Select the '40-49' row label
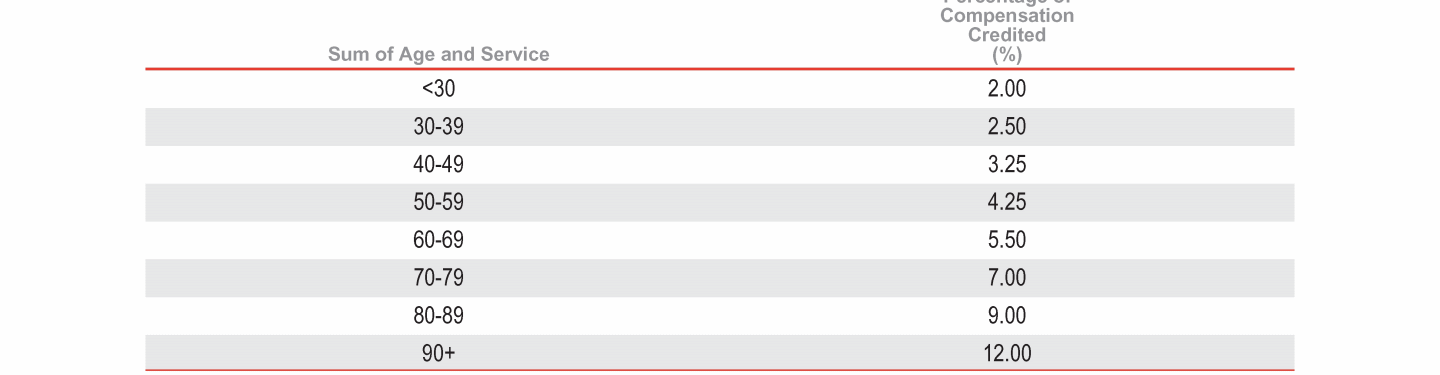 pos(438,165)
